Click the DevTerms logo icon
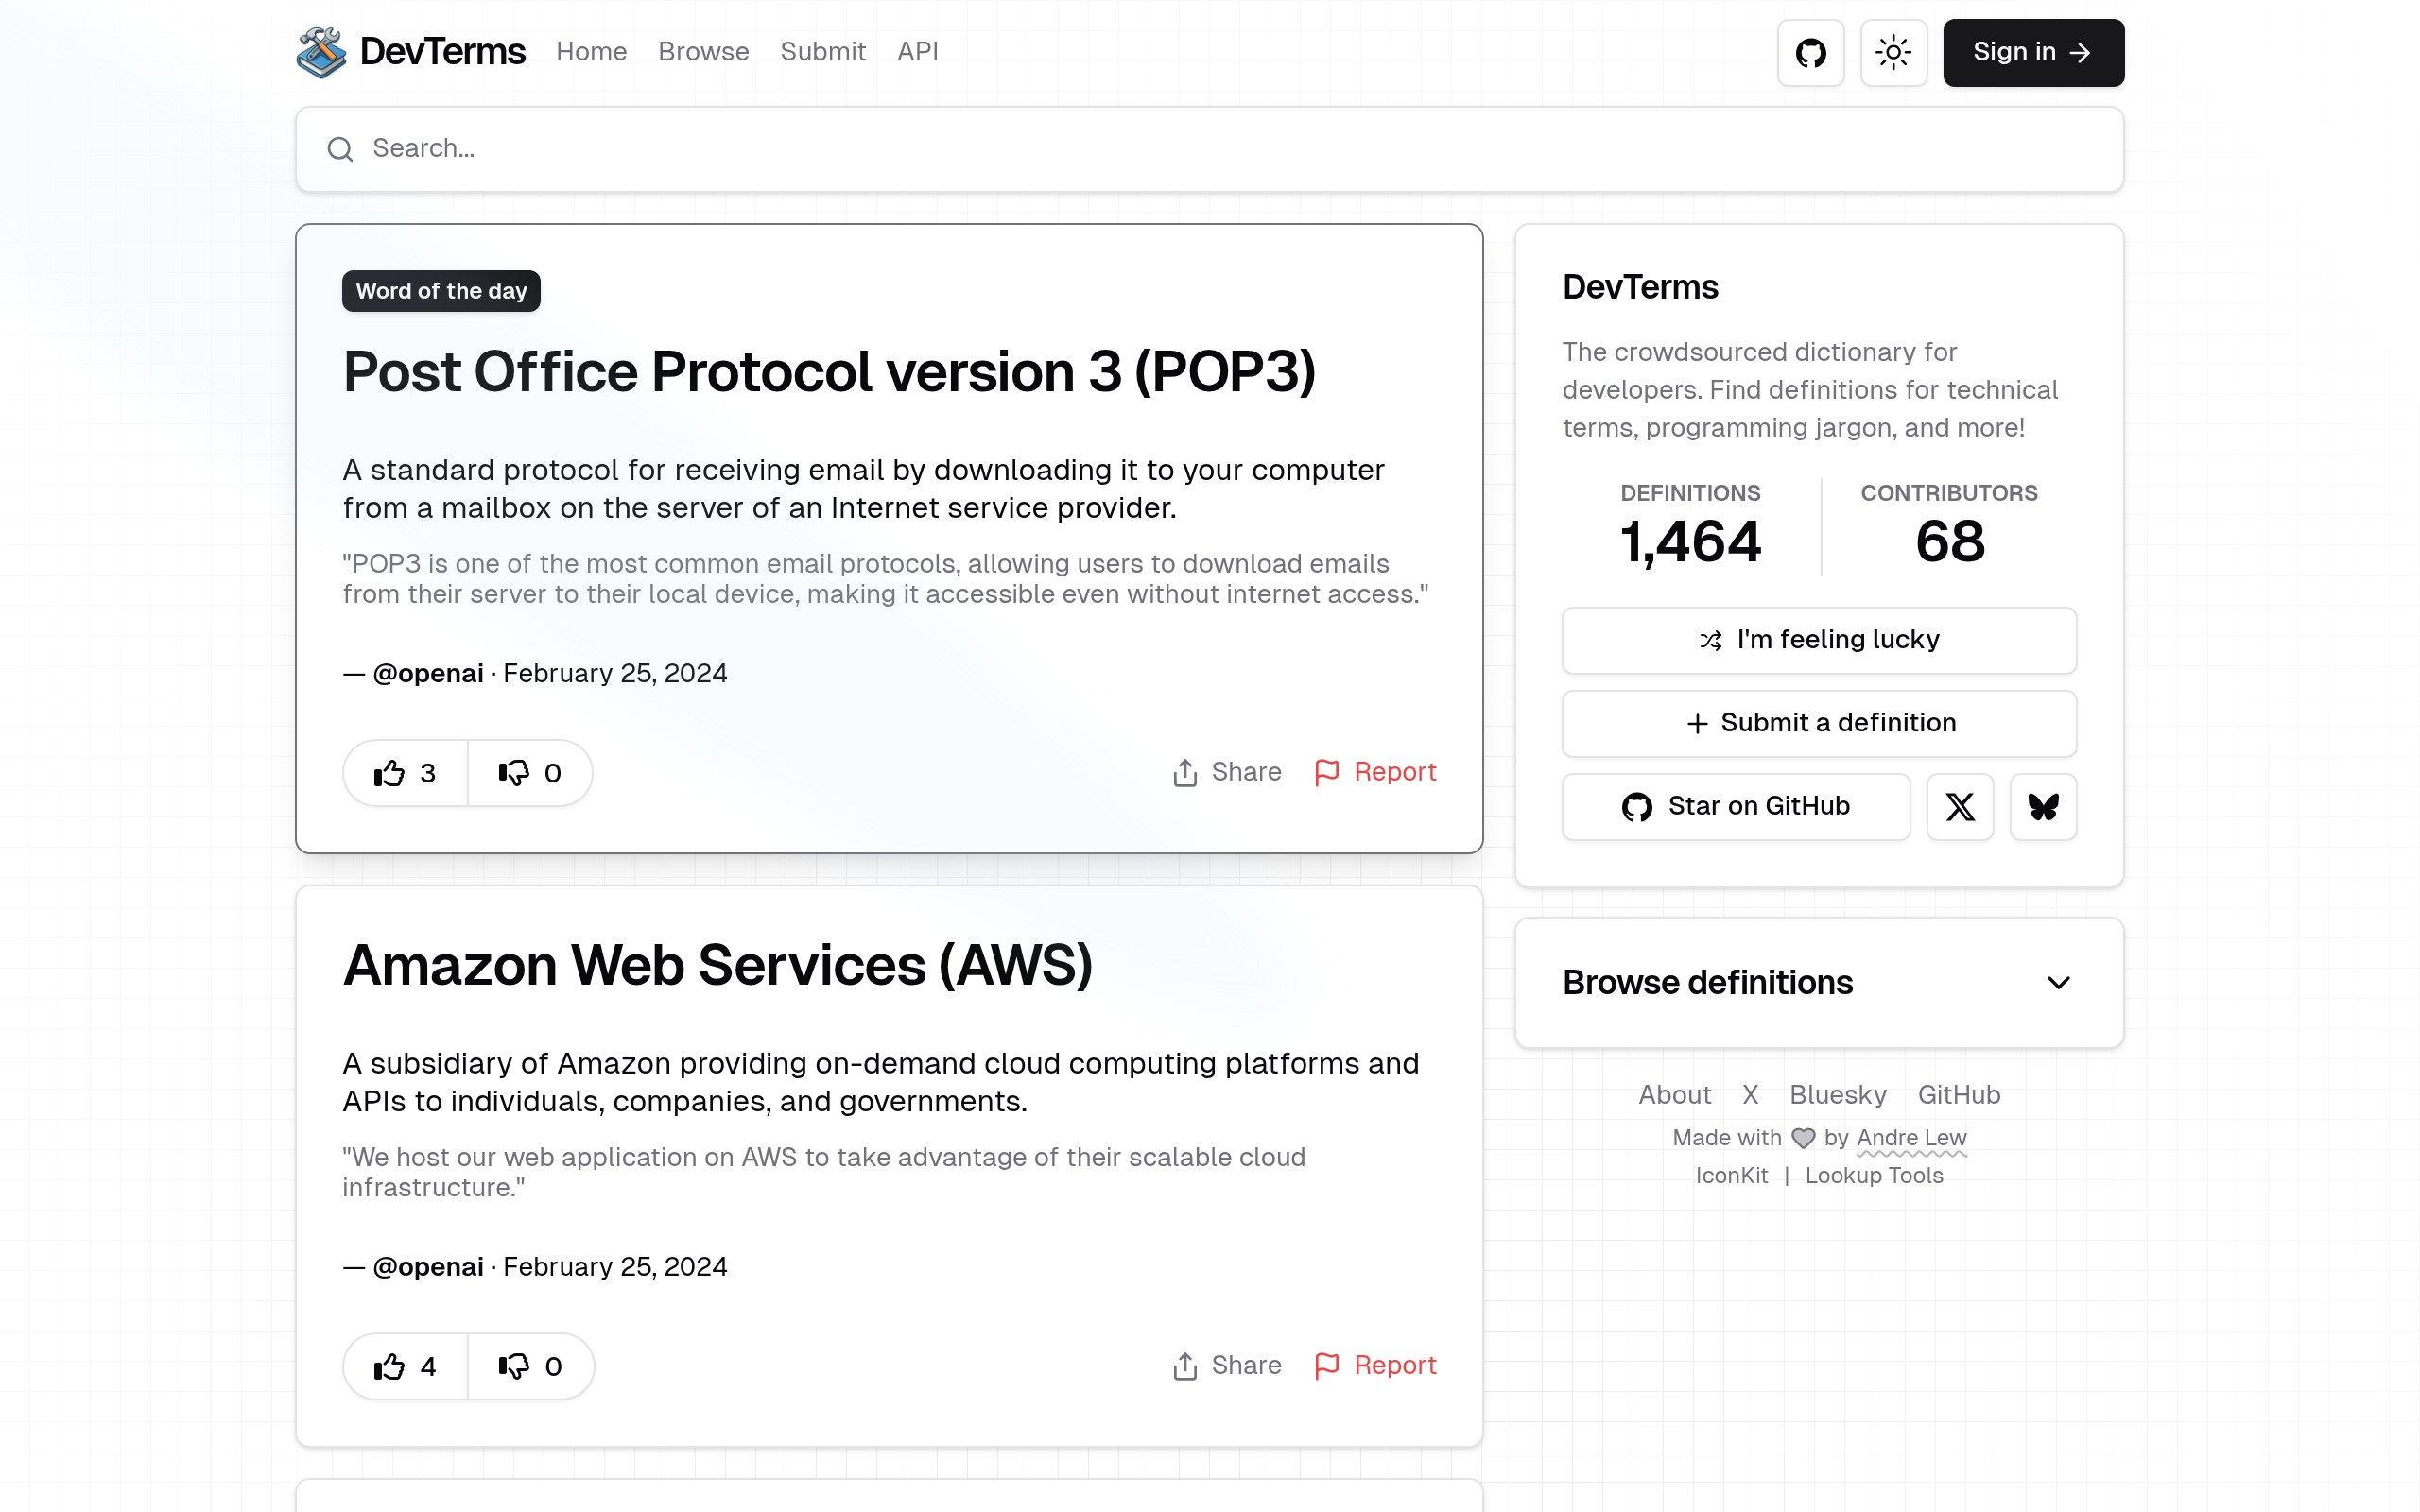 (x=321, y=52)
